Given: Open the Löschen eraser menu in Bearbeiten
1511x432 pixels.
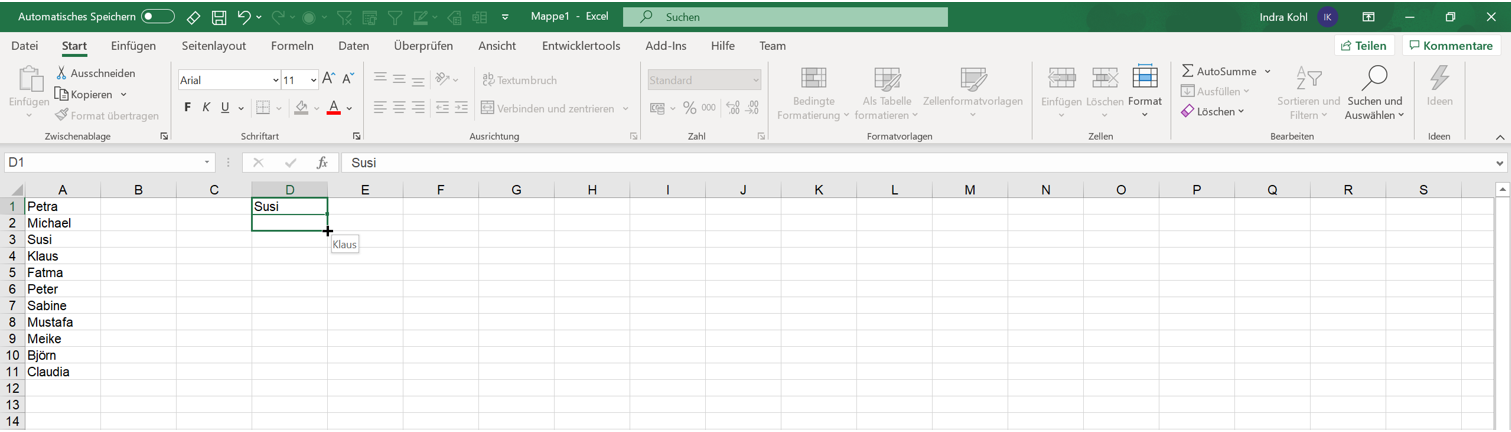Looking at the screenshot, I should (x=1212, y=111).
